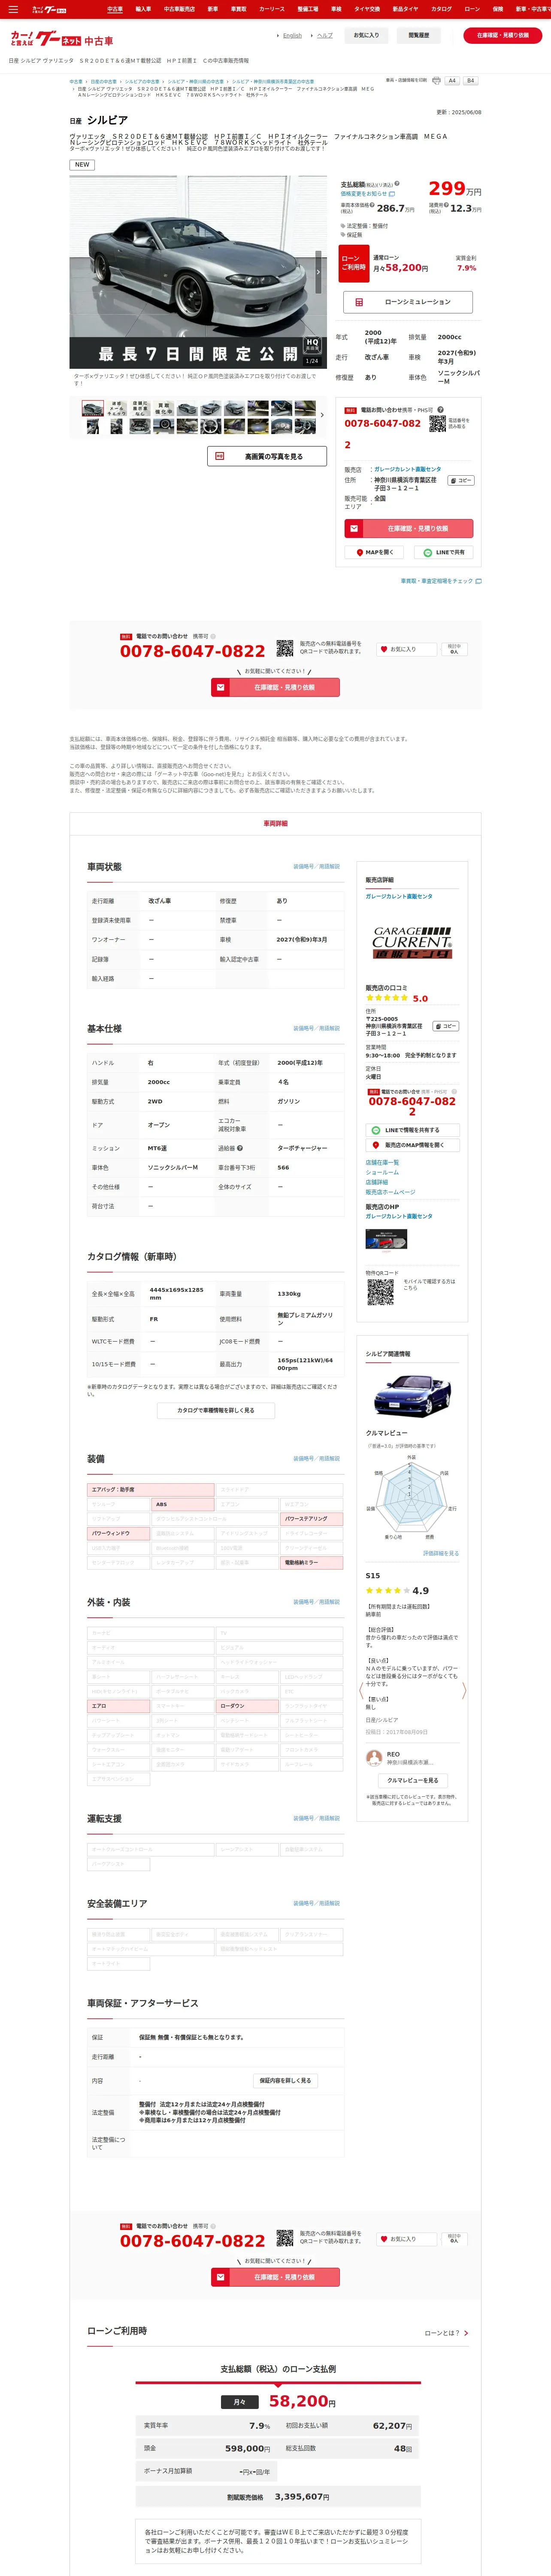551x2576 pixels.
Task: Click カタログで車種情報を詳しく見る button
Action: (x=215, y=1410)
